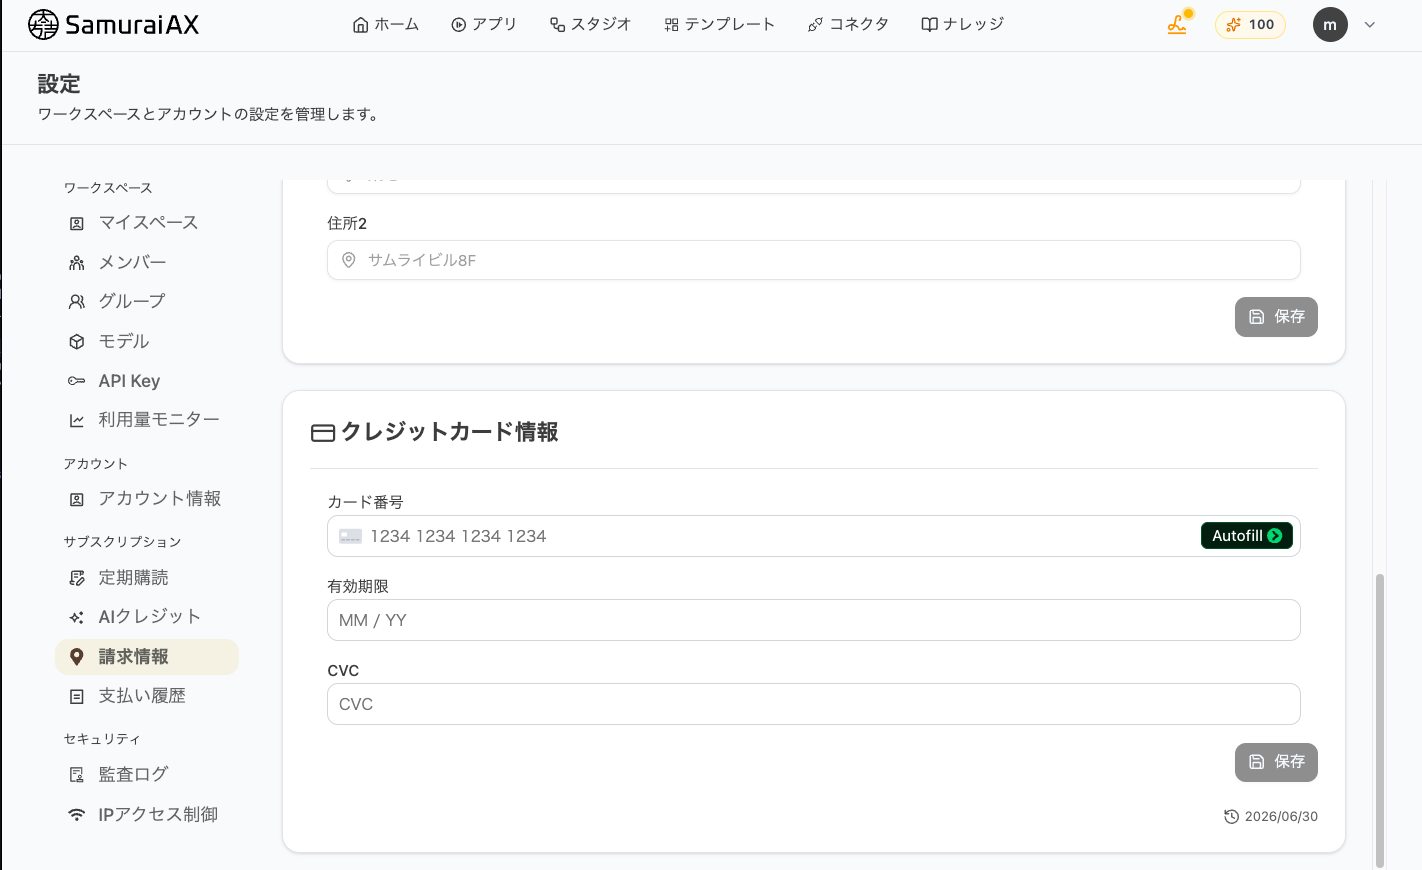
Task: Open the アプリ navigation item
Action: pos(484,25)
